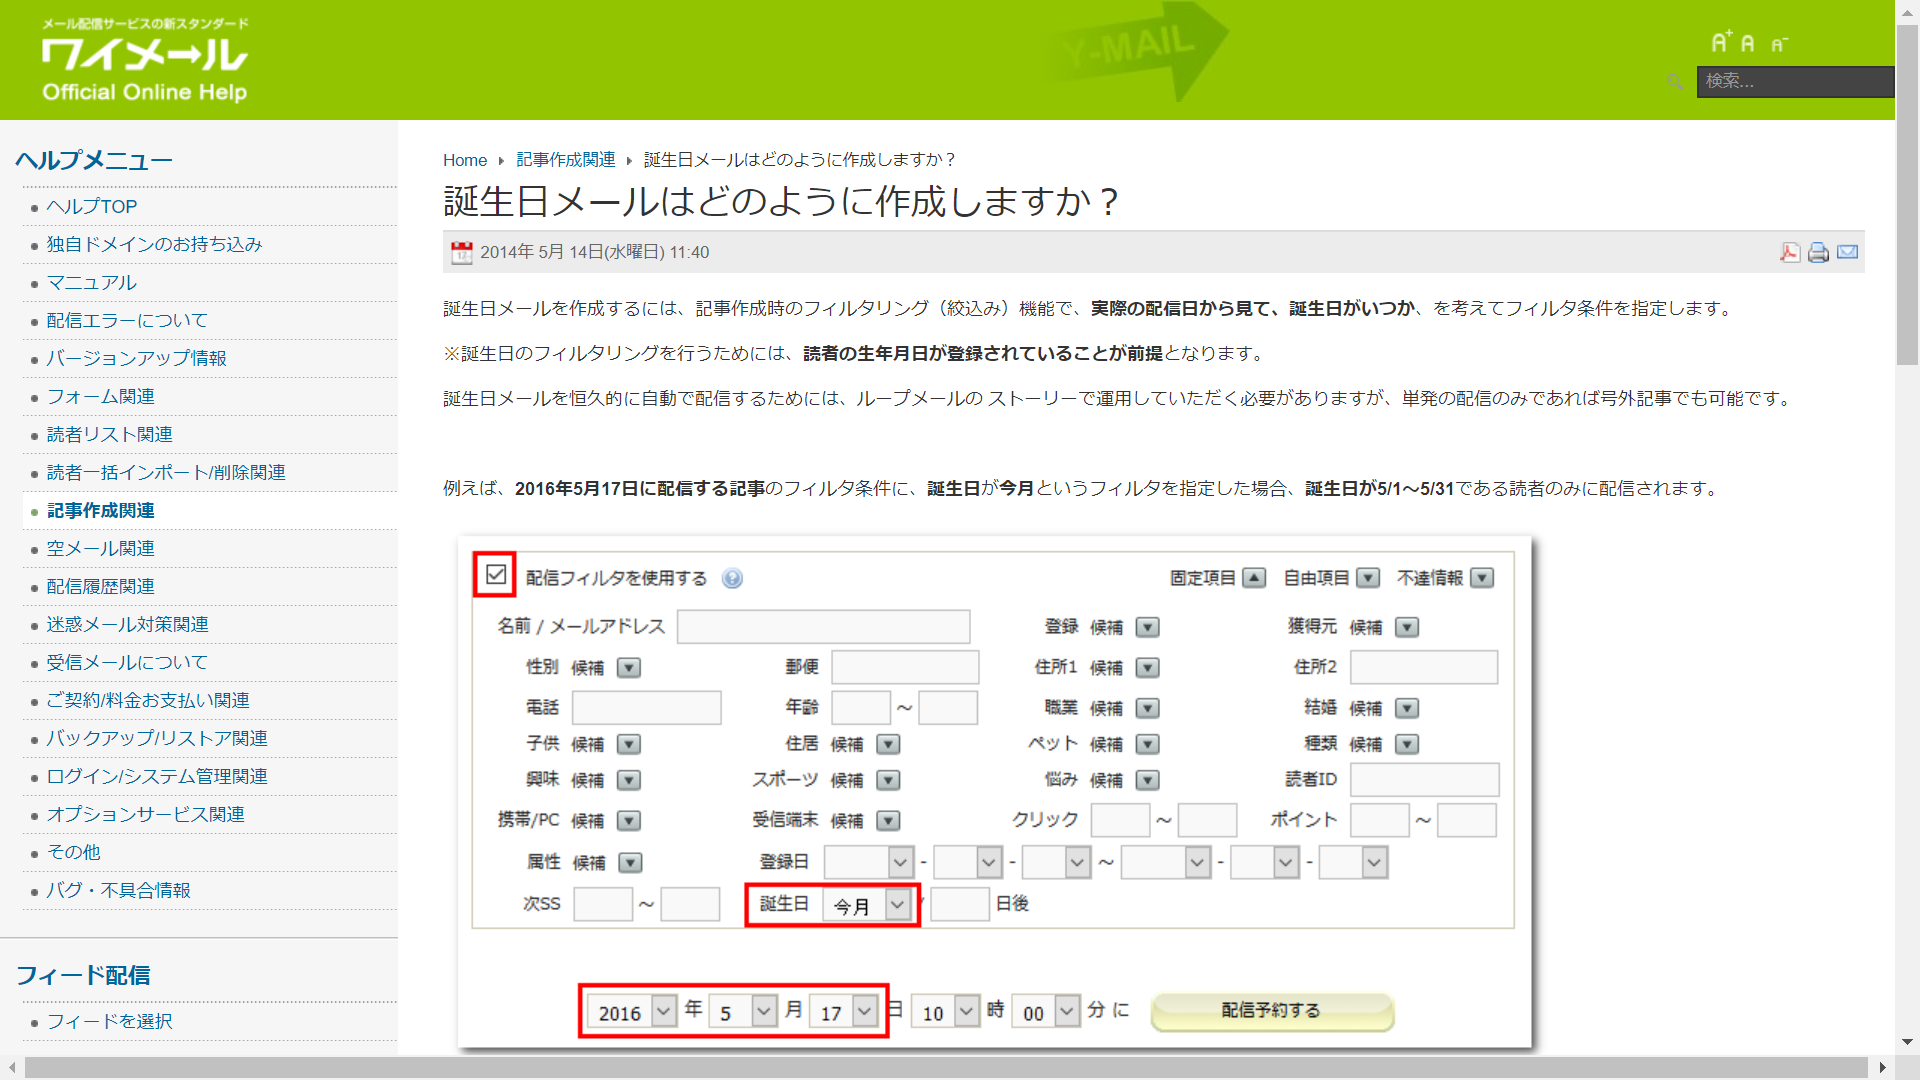
Task: Open フィードを選択 link
Action: [x=110, y=1022]
